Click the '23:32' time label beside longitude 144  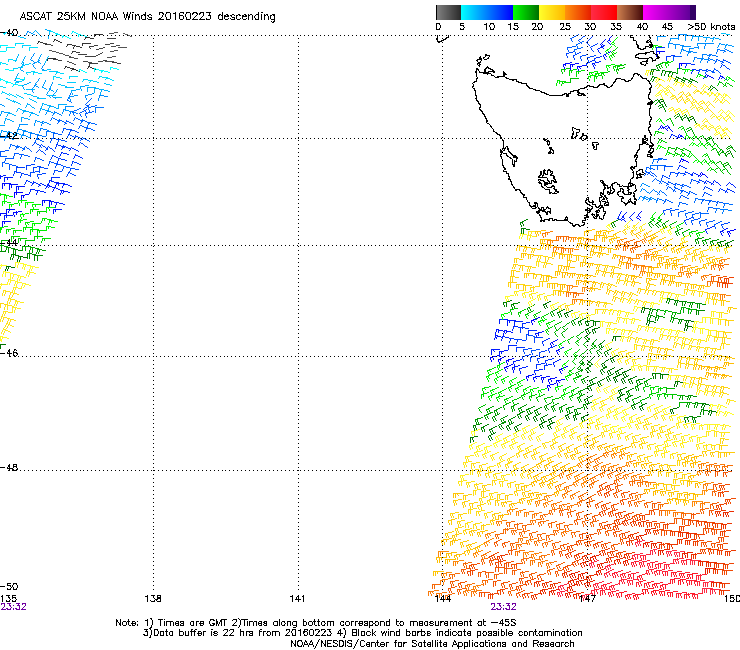pos(503,607)
